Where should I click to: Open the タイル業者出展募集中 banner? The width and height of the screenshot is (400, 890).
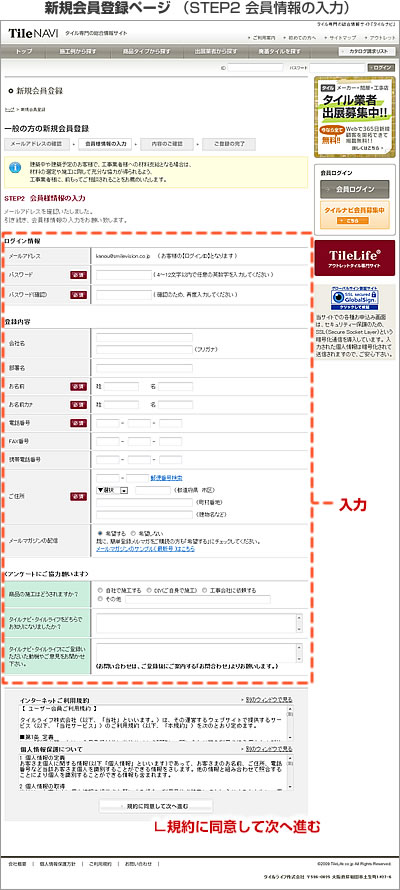coord(355,116)
